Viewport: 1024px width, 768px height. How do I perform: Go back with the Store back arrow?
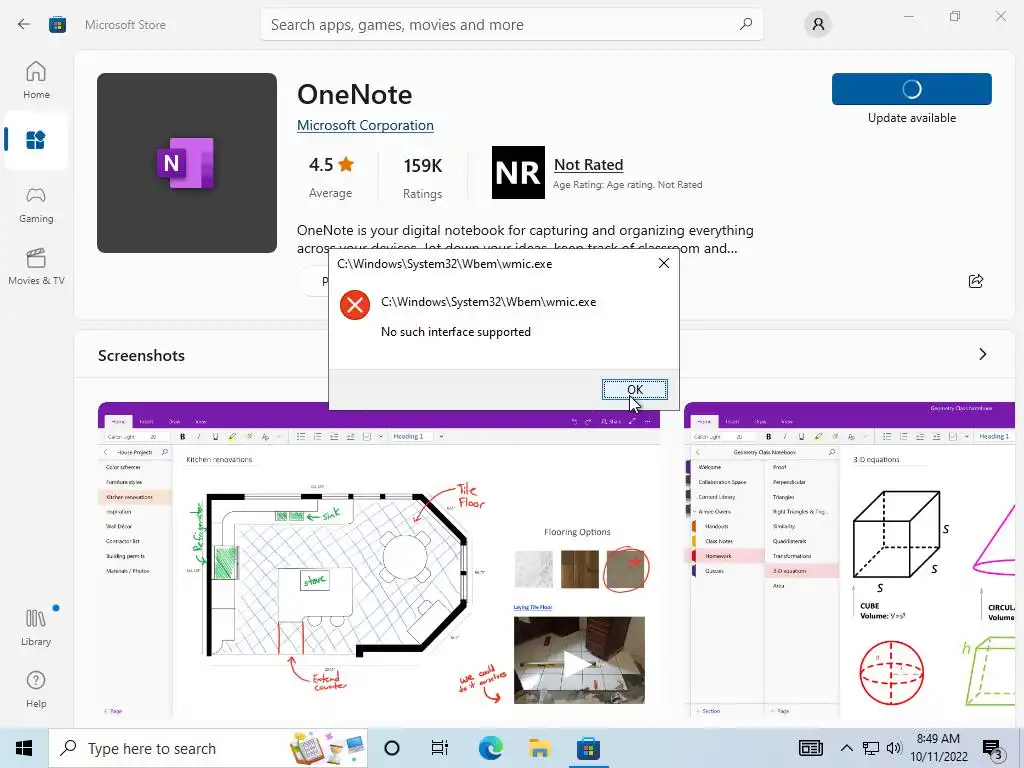(24, 25)
